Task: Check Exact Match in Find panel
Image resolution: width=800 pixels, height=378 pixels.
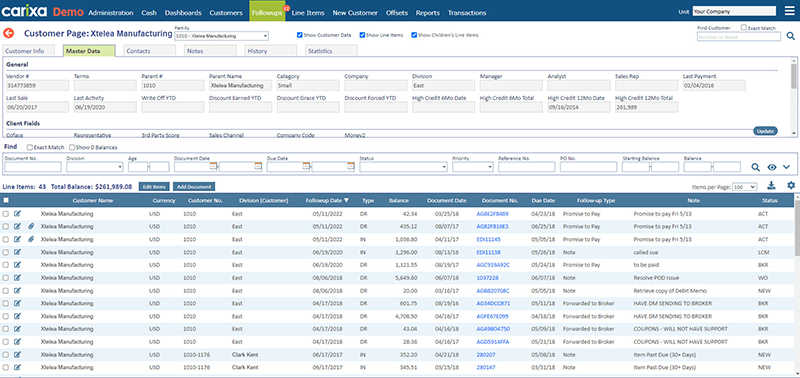Action: click(x=30, y=147)
